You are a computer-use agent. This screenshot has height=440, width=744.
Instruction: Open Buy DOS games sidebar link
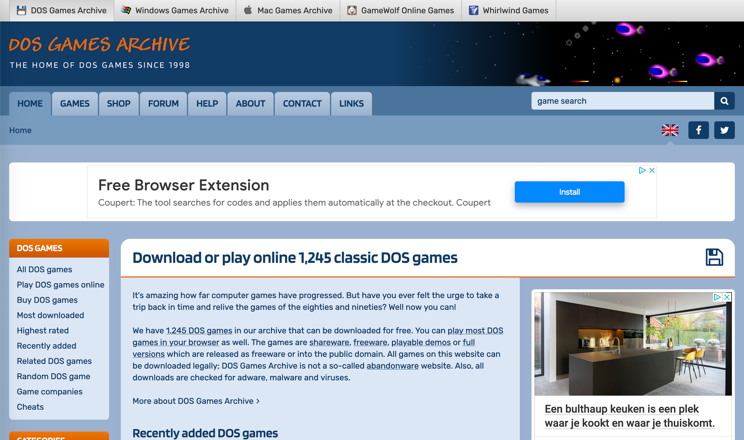click(x=47, y=300)
